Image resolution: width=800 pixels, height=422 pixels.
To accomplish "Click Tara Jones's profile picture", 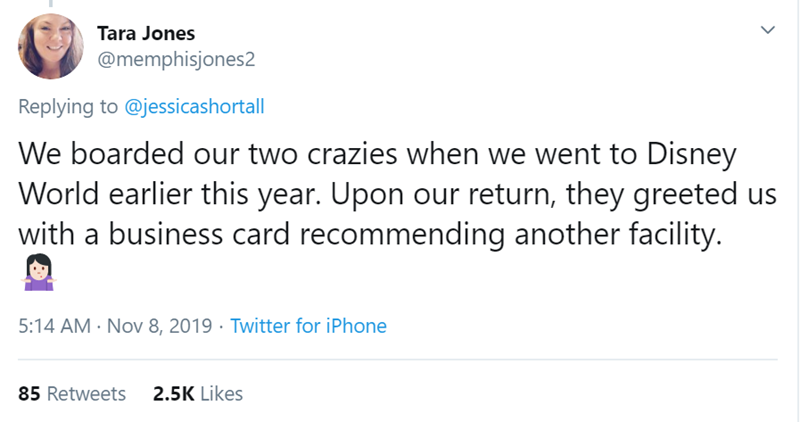I will click(51, 47).
